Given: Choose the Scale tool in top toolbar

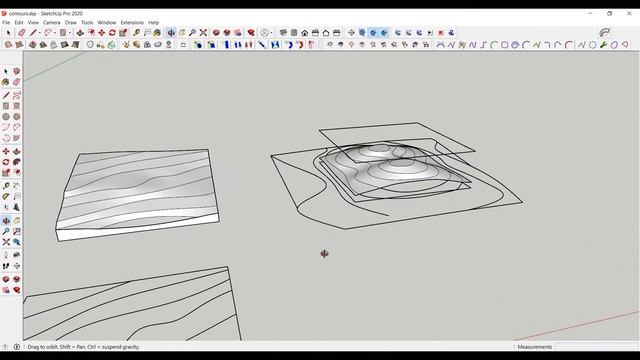Looking at the screenshot, I should [x=123, y=33].
